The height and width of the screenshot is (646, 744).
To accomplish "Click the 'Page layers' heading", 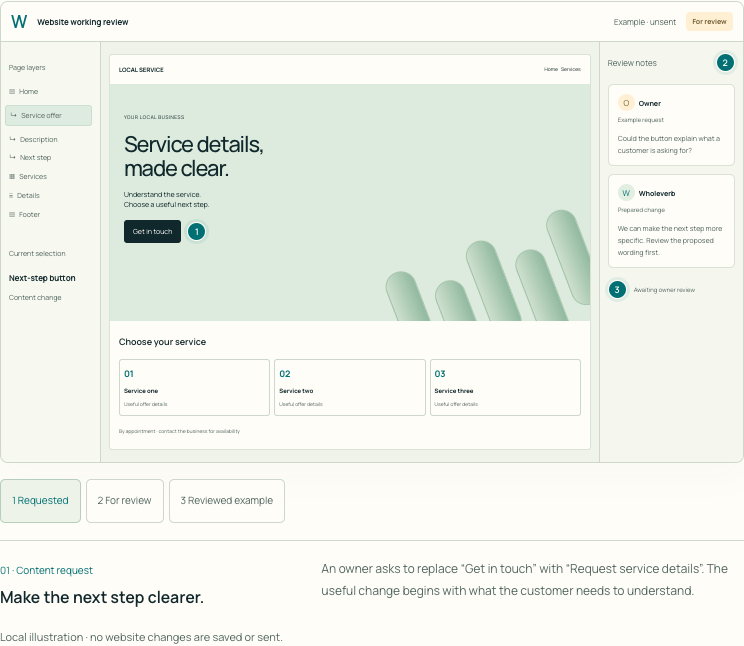I will click(x=27, y=68).
